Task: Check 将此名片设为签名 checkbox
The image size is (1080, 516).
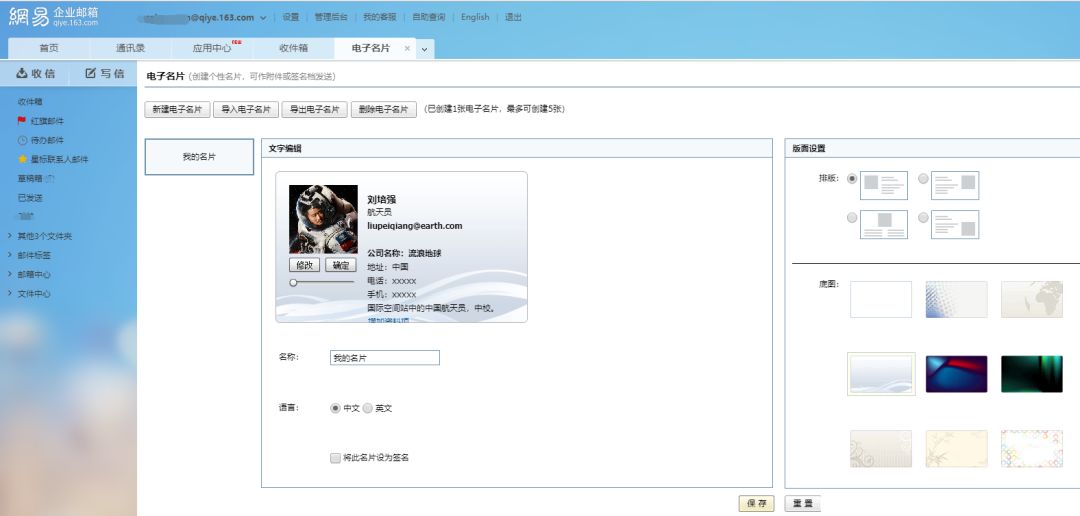Action: point(335,458)
